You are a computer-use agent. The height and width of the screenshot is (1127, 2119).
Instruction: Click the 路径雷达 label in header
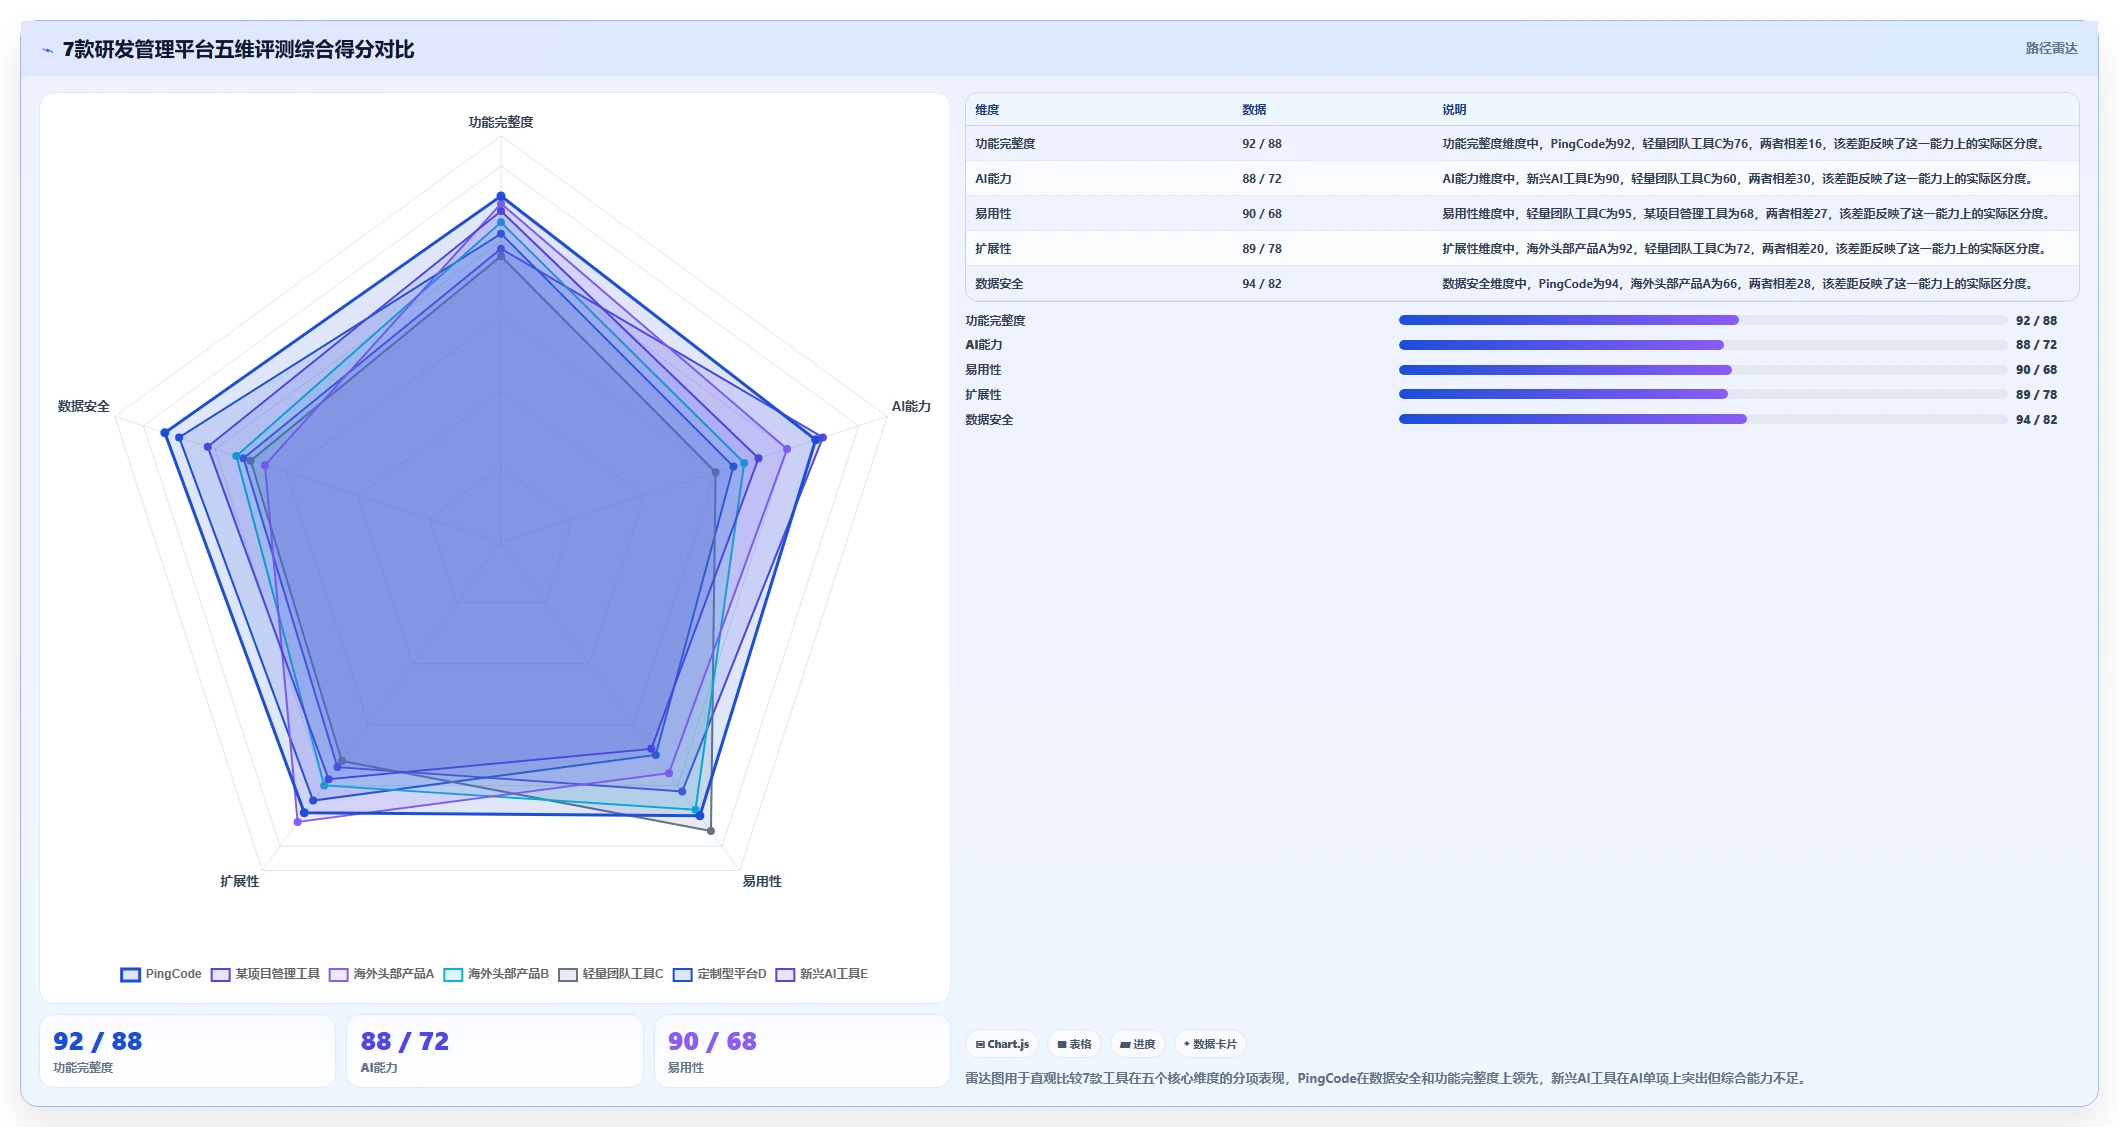tap(2051, 48)
